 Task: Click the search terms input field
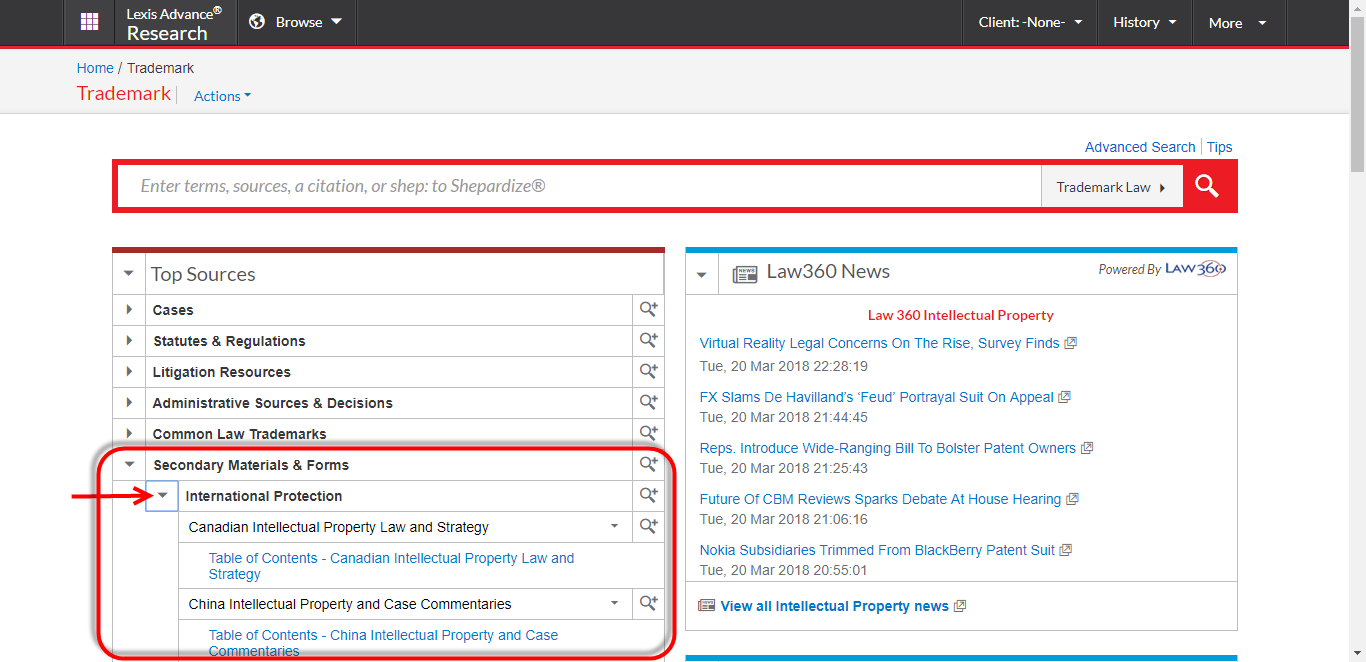coord(580,186)
